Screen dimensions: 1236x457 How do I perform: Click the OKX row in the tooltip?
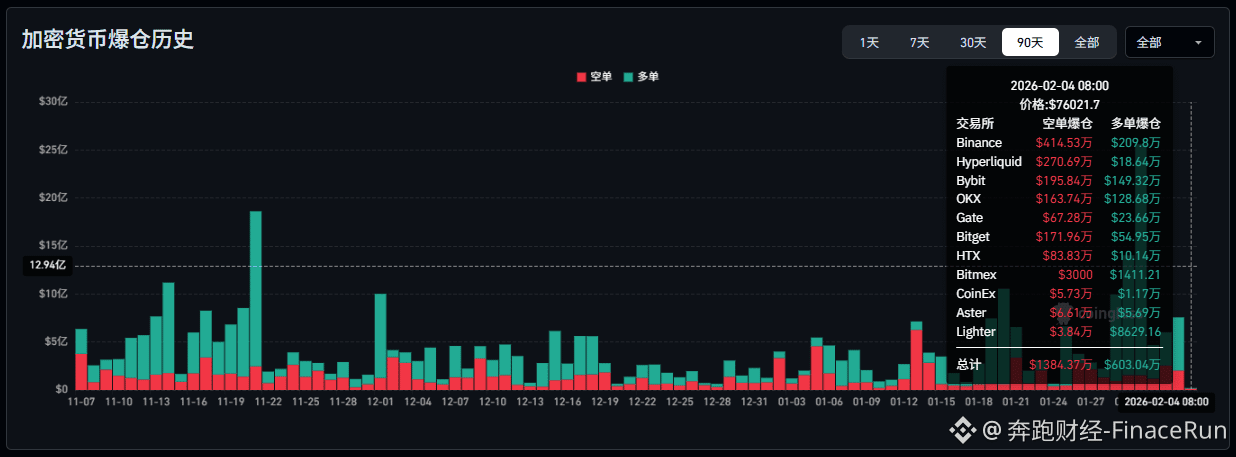tap(1058, 199)
